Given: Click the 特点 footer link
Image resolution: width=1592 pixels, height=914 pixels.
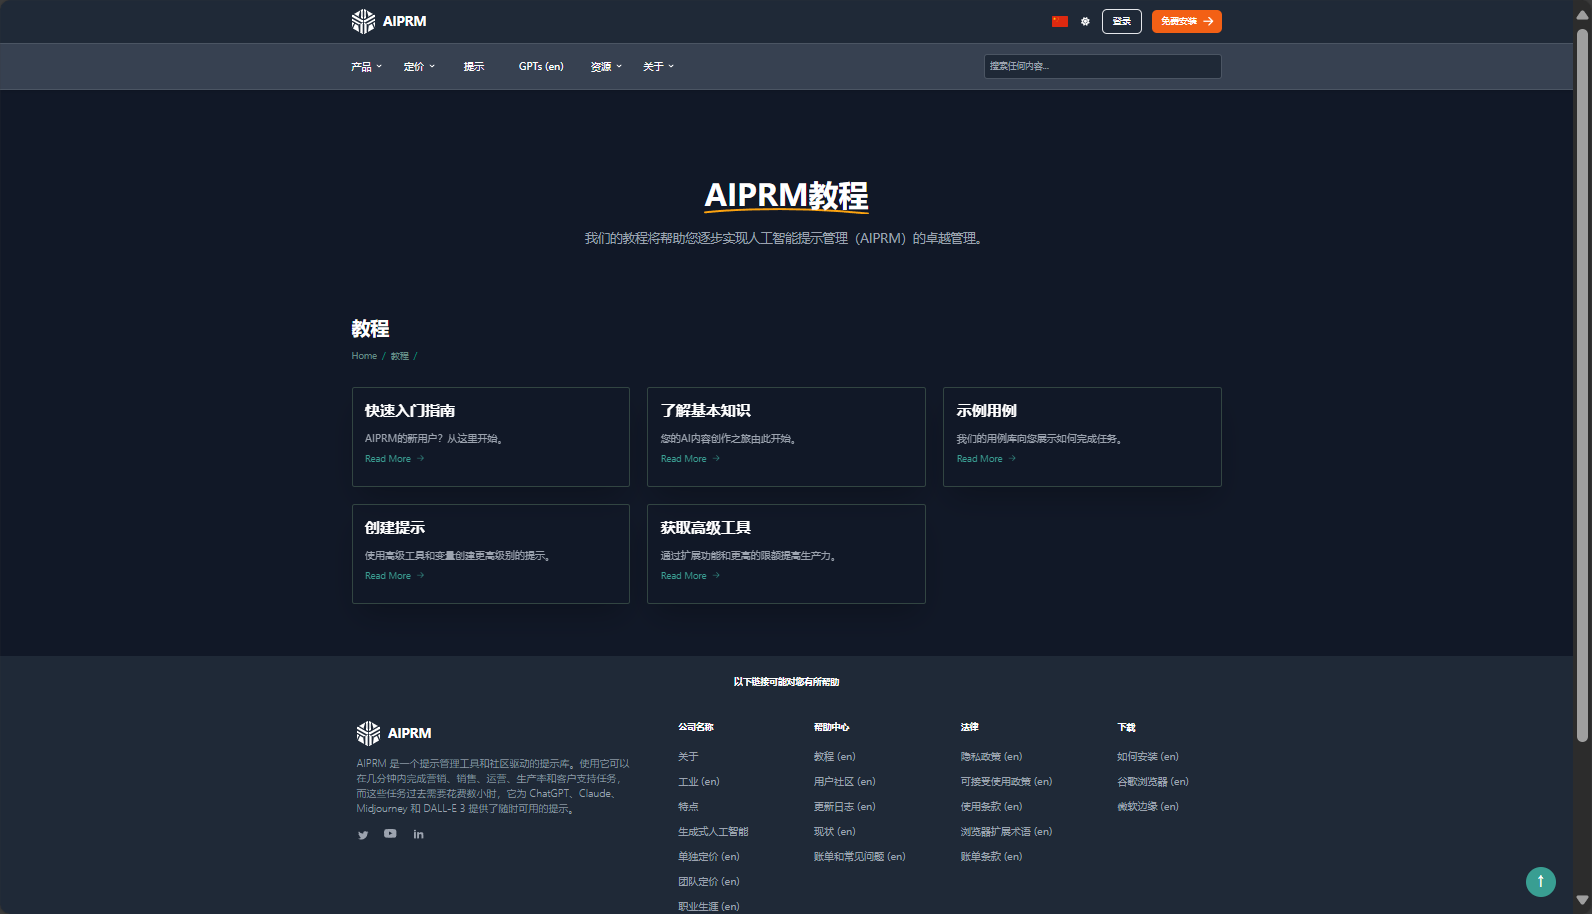Looking at the screenshot, I should pyautogui.click(x=688, y=807).
